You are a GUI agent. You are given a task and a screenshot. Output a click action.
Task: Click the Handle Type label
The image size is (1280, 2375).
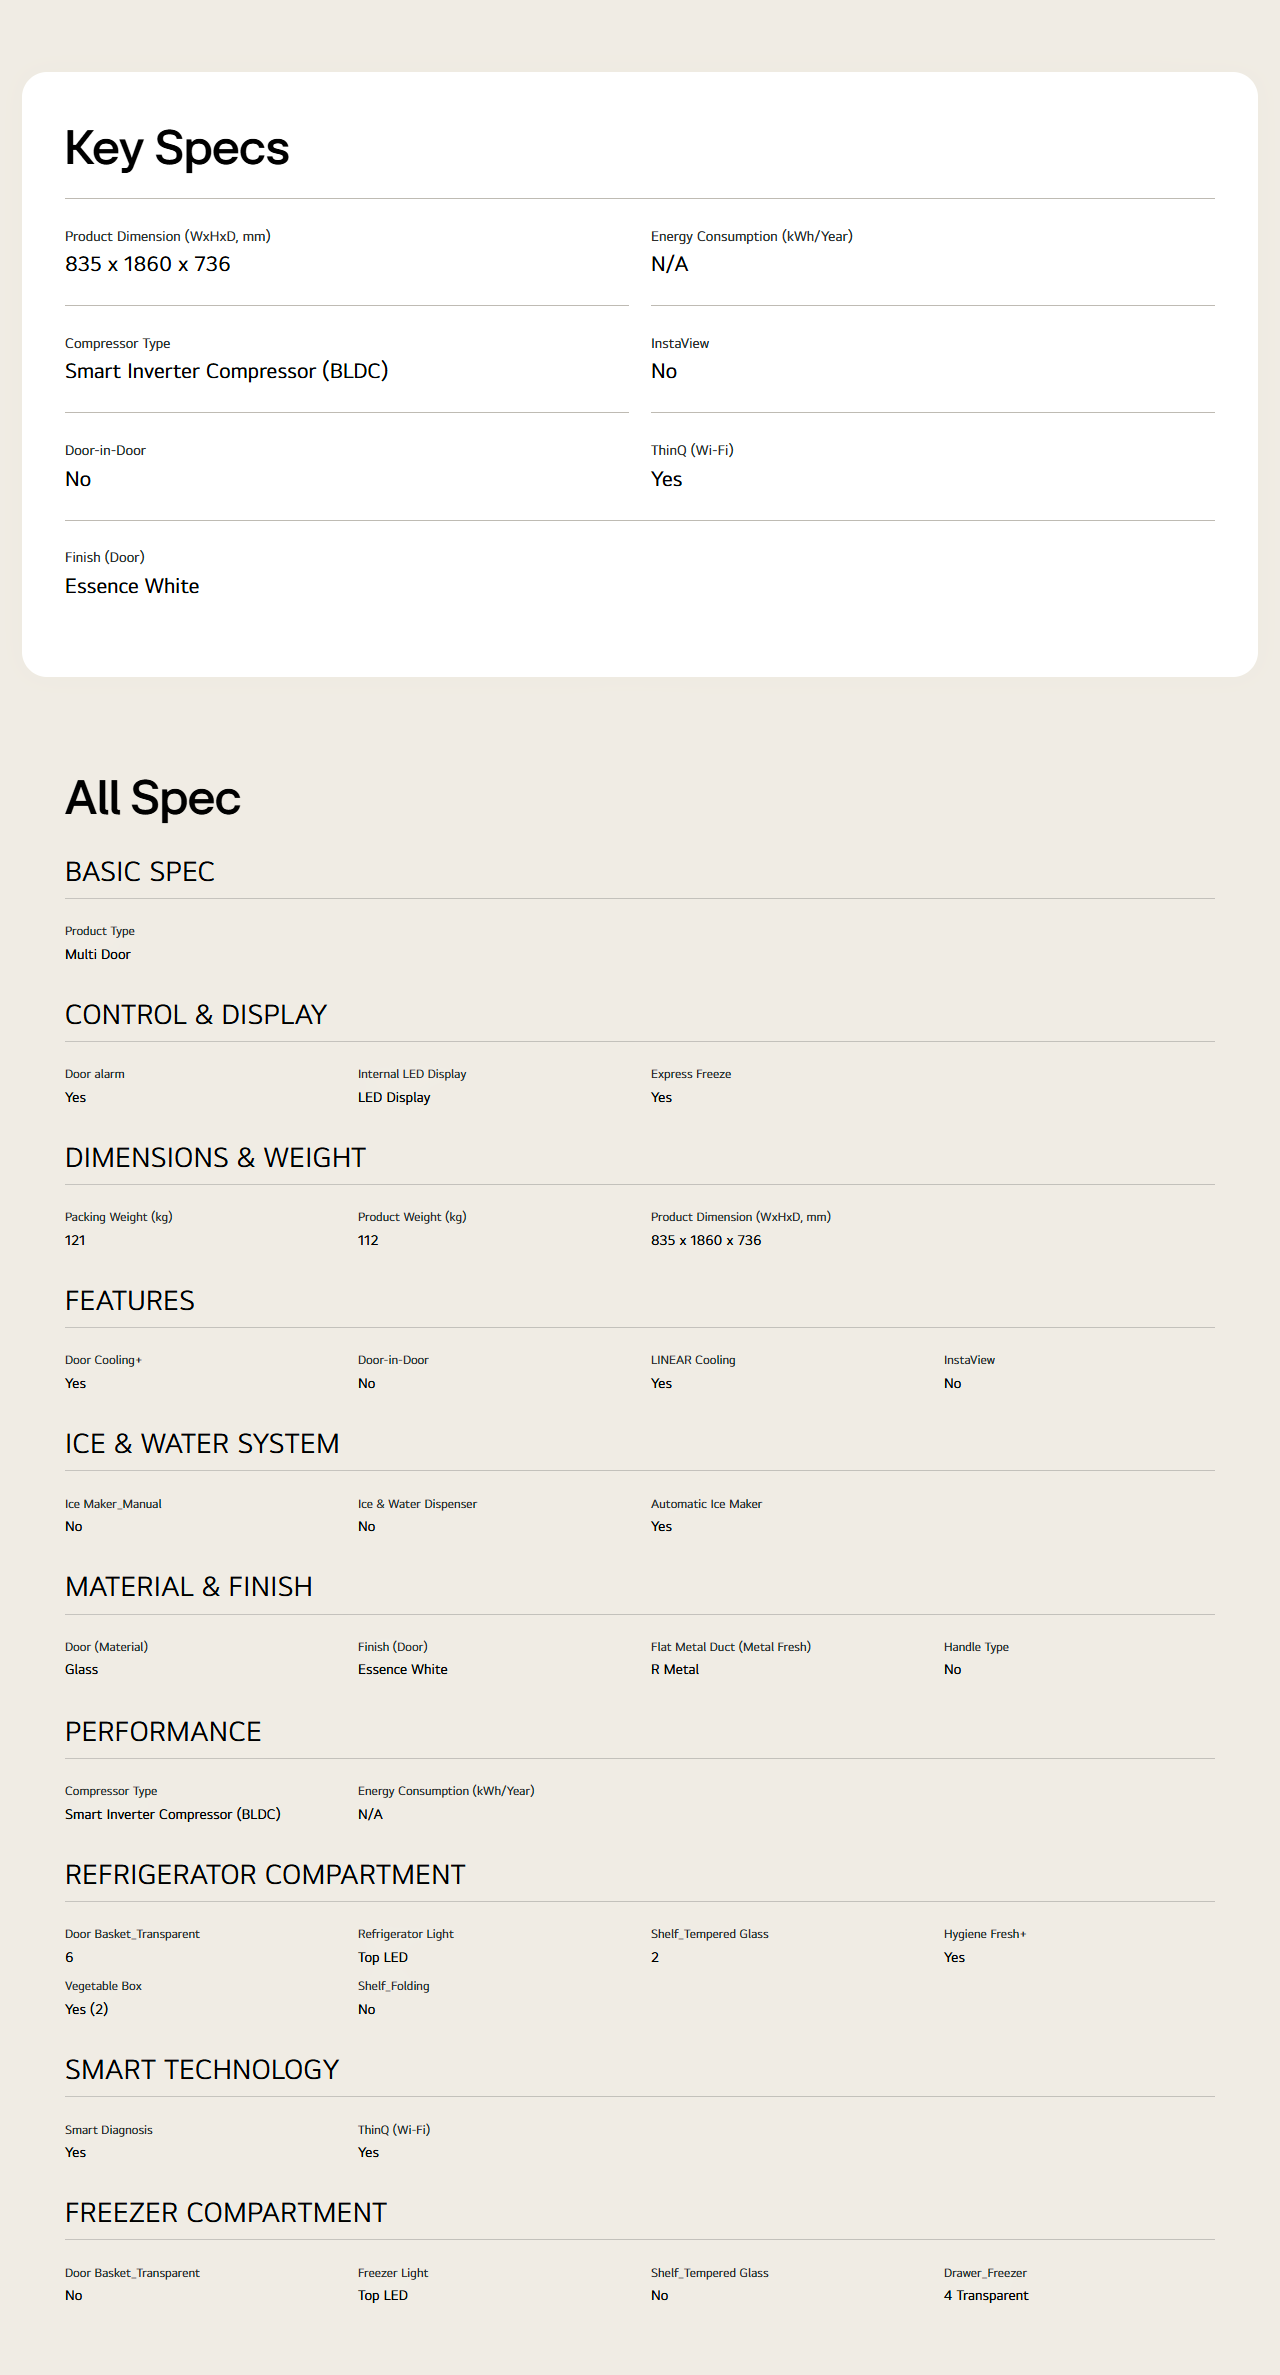[x=976, y=1647]
